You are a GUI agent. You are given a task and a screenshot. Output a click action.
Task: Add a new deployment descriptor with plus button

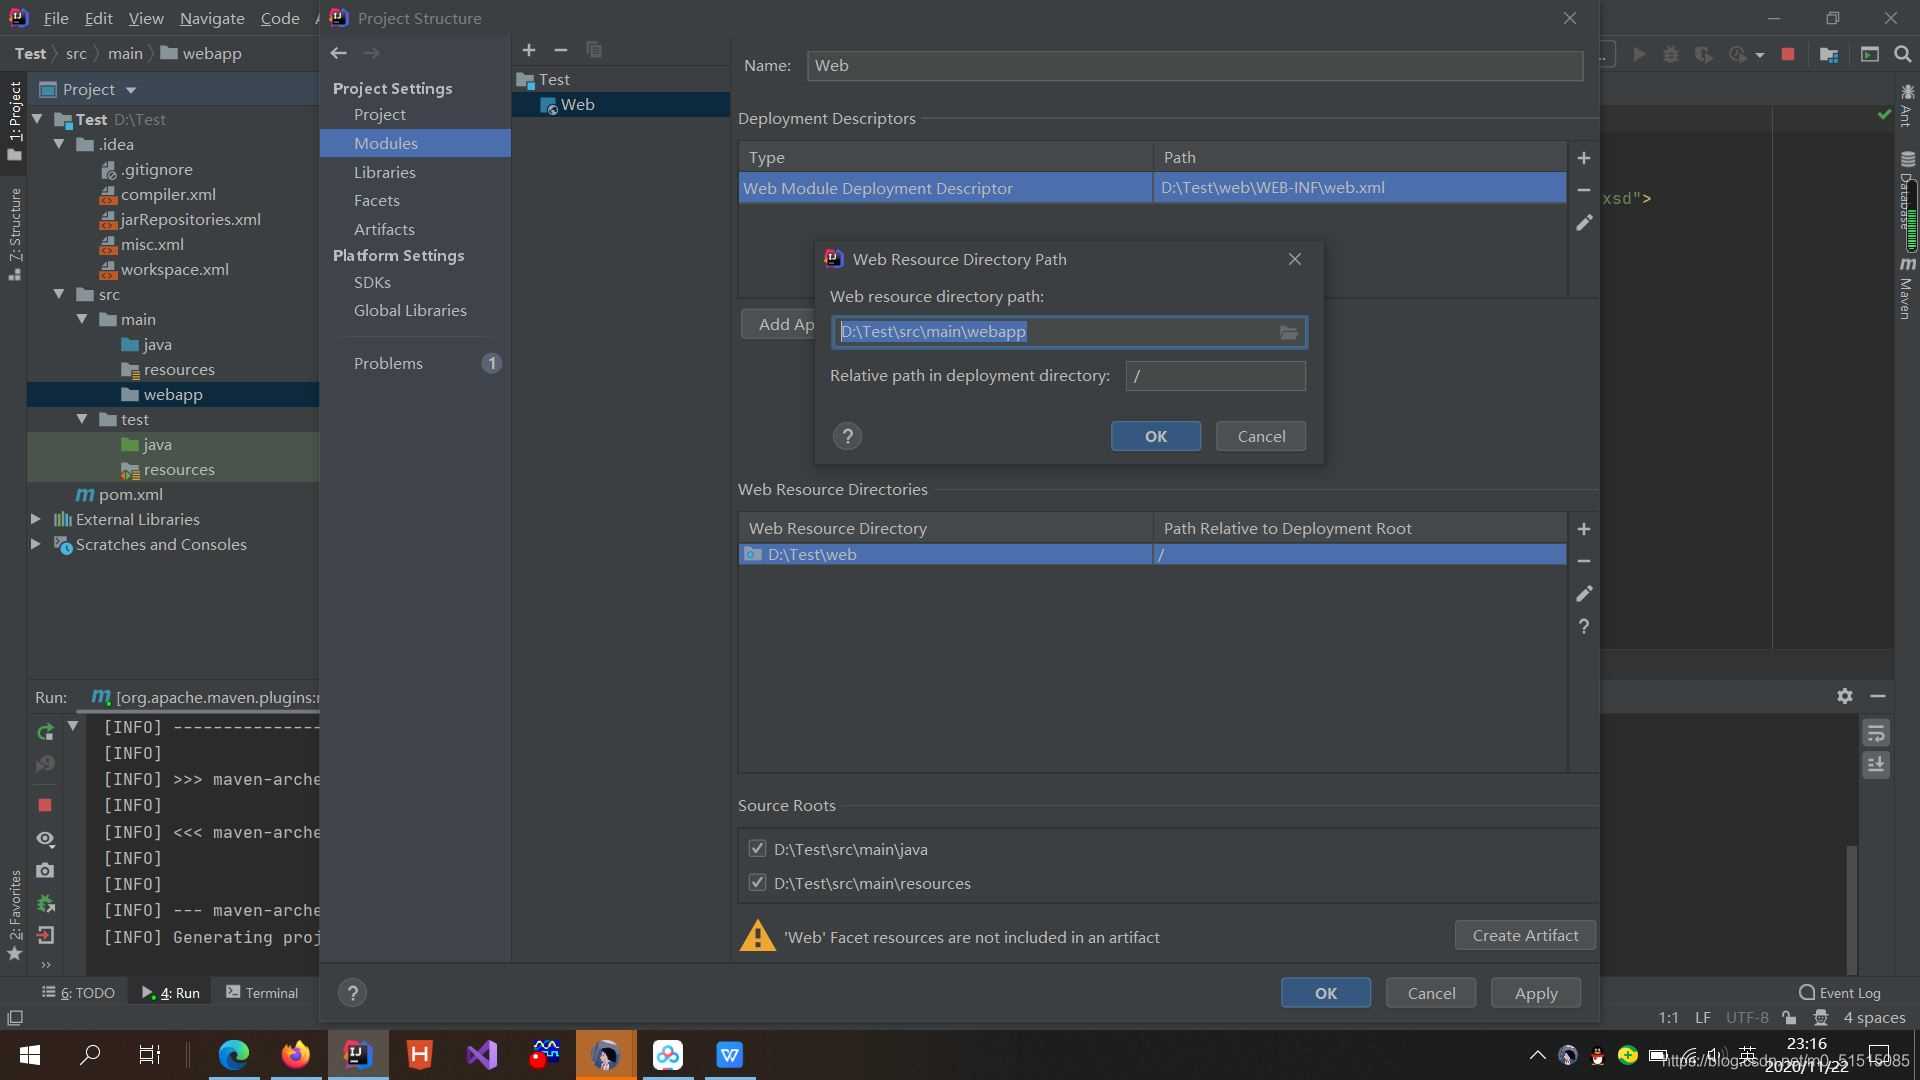click(1584, 158)
